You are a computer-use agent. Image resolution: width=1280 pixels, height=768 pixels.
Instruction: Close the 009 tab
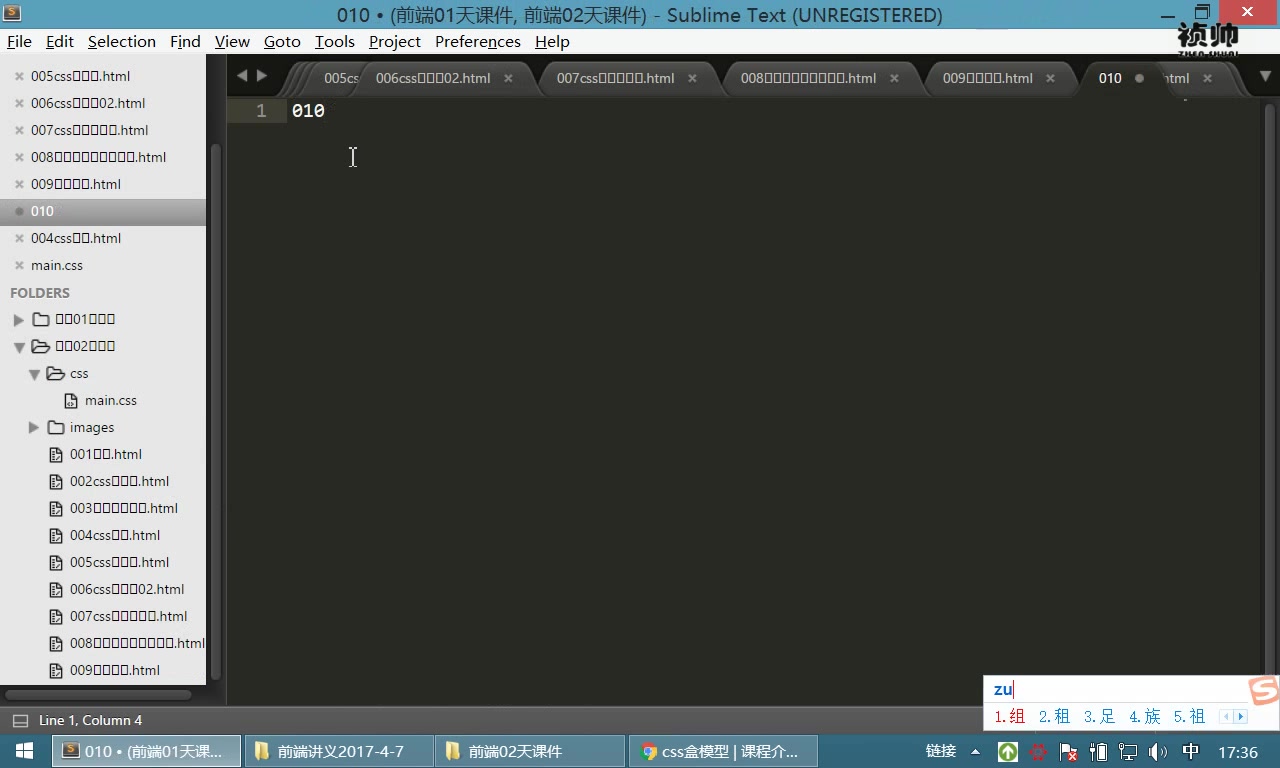[x=1051, y=78]
